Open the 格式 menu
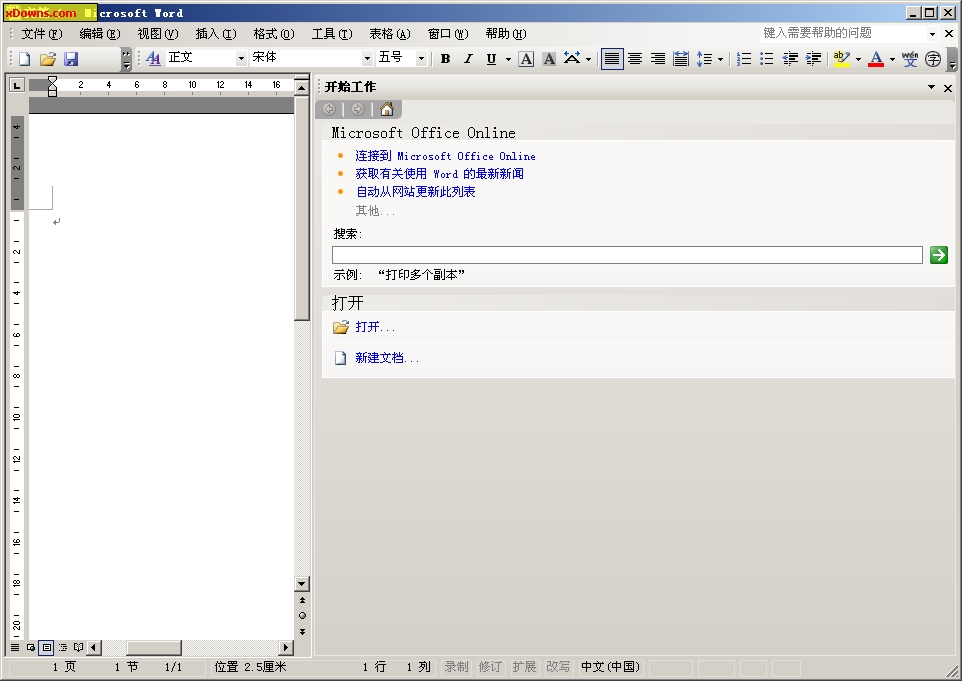 [274, 34]
